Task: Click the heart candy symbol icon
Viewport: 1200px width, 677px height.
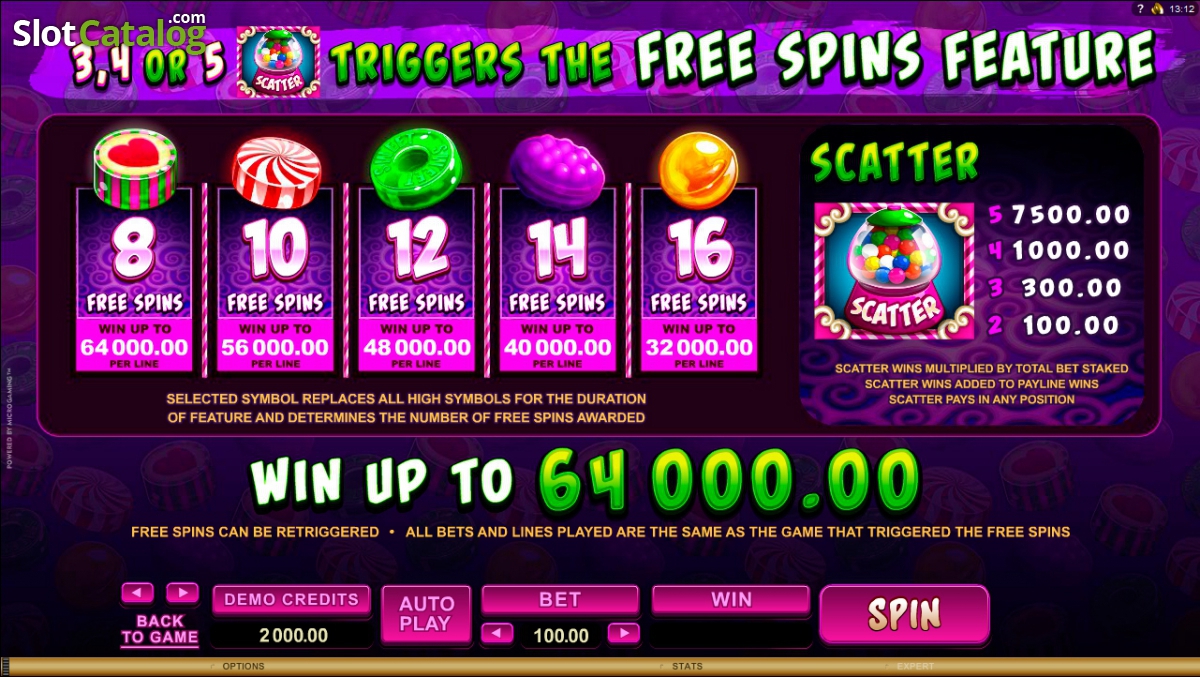Action: click(135, 164)
